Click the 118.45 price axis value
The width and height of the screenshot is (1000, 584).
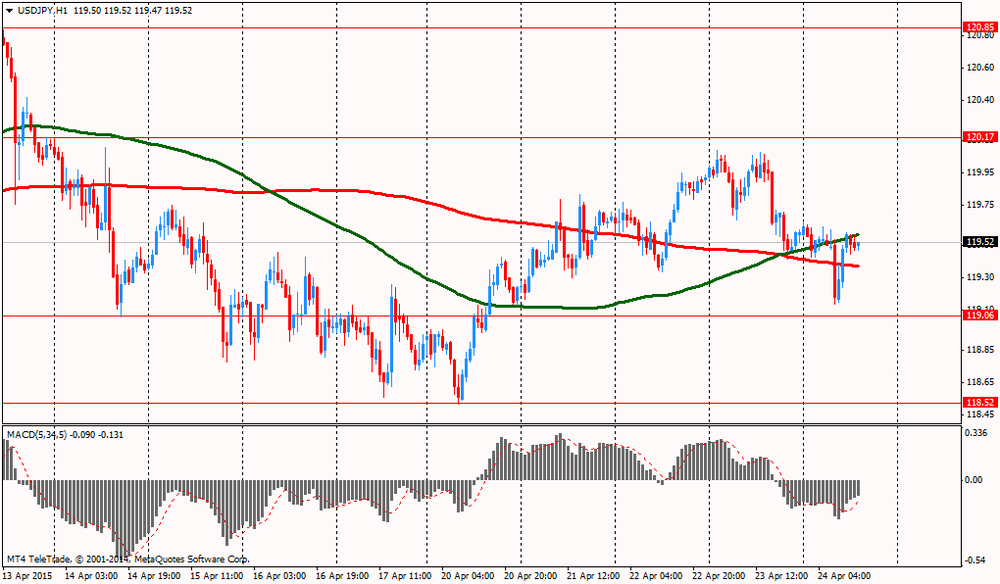pos(981,414)
